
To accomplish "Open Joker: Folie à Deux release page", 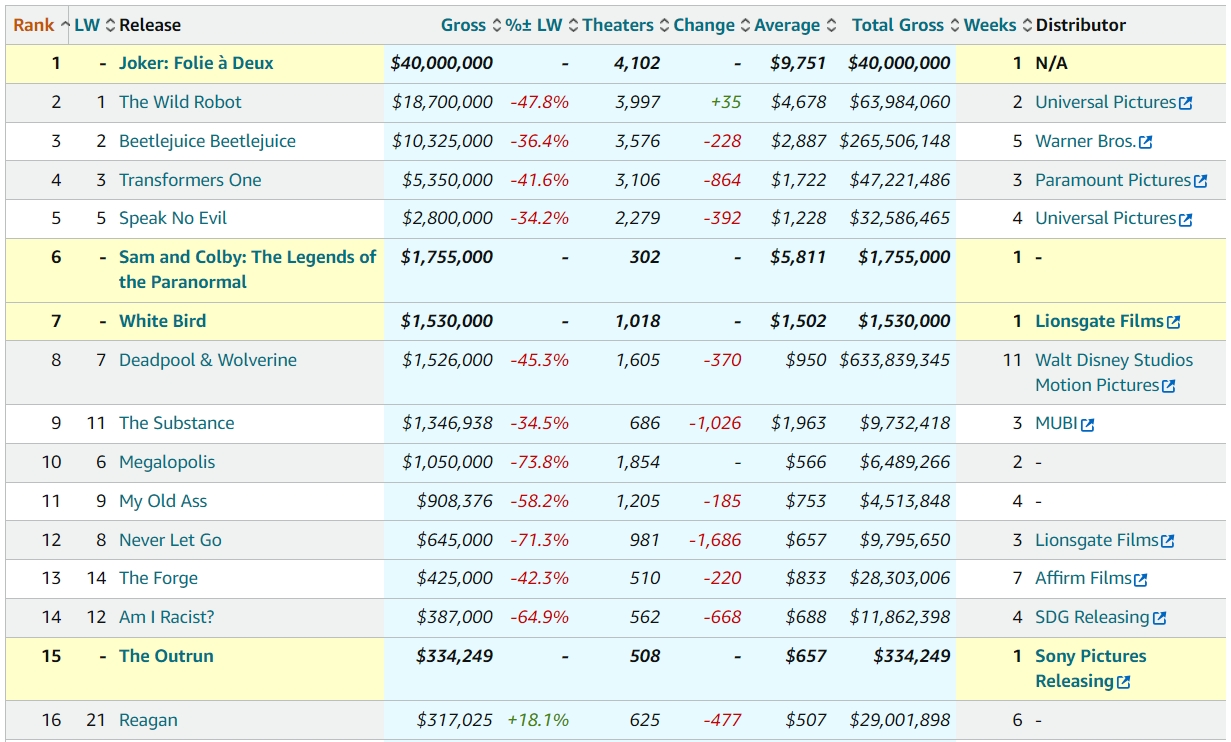I will (196, 63).
